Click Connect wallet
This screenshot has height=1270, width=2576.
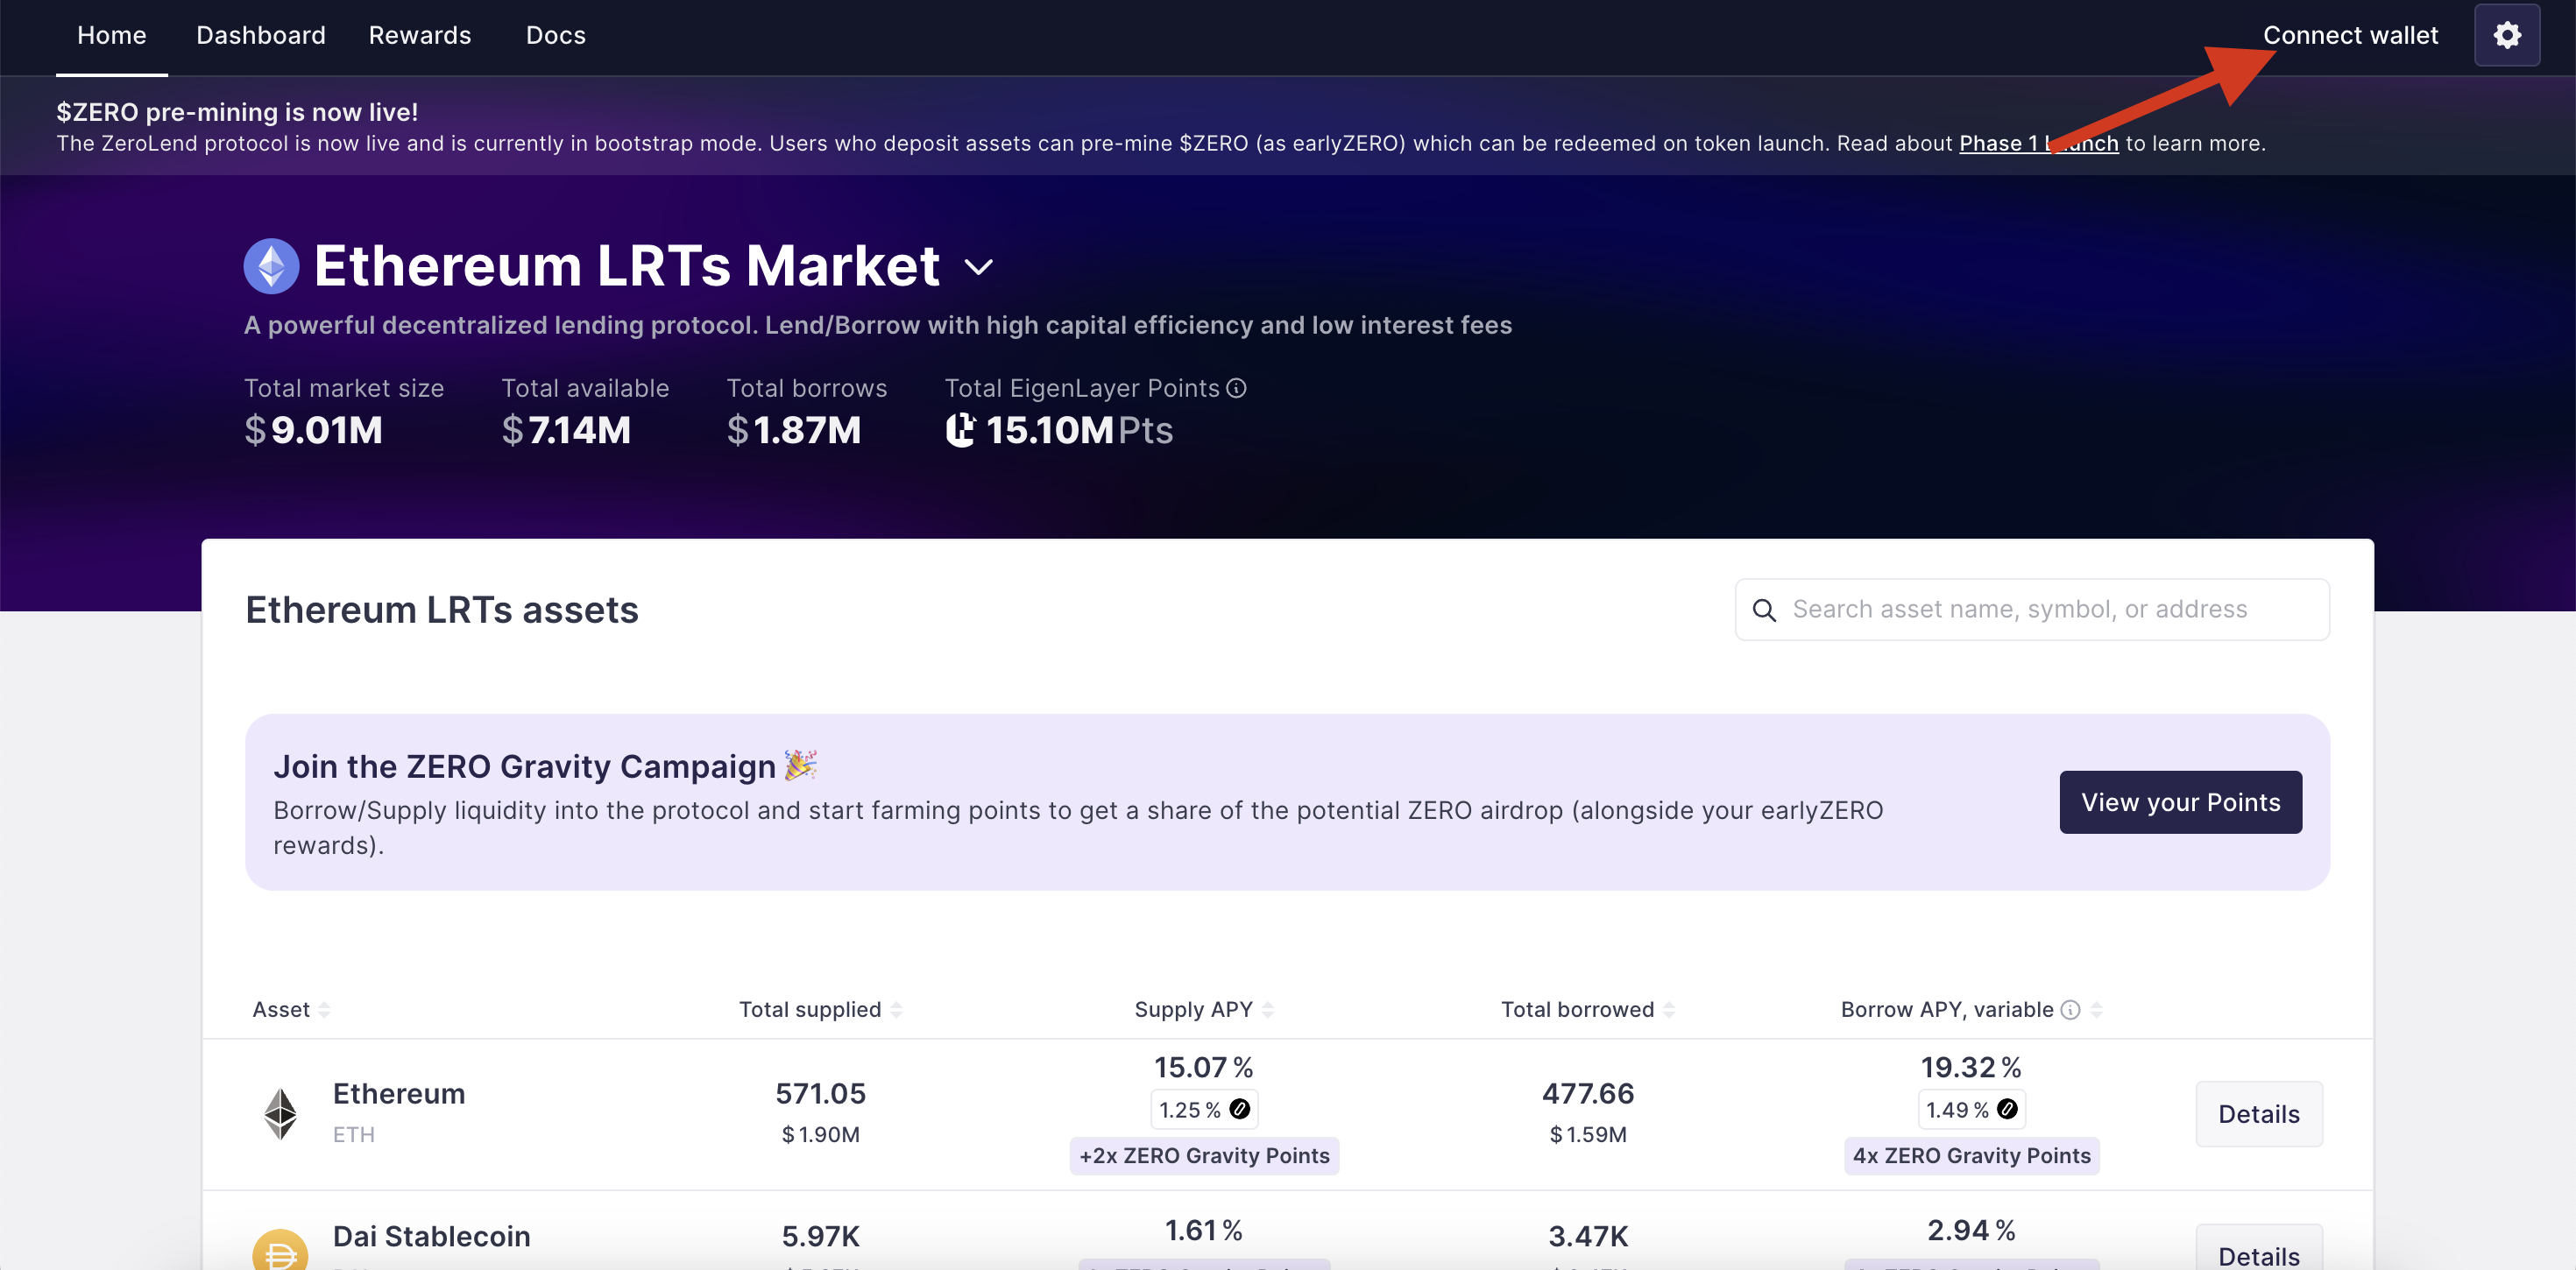click(x=2350, y=35)
